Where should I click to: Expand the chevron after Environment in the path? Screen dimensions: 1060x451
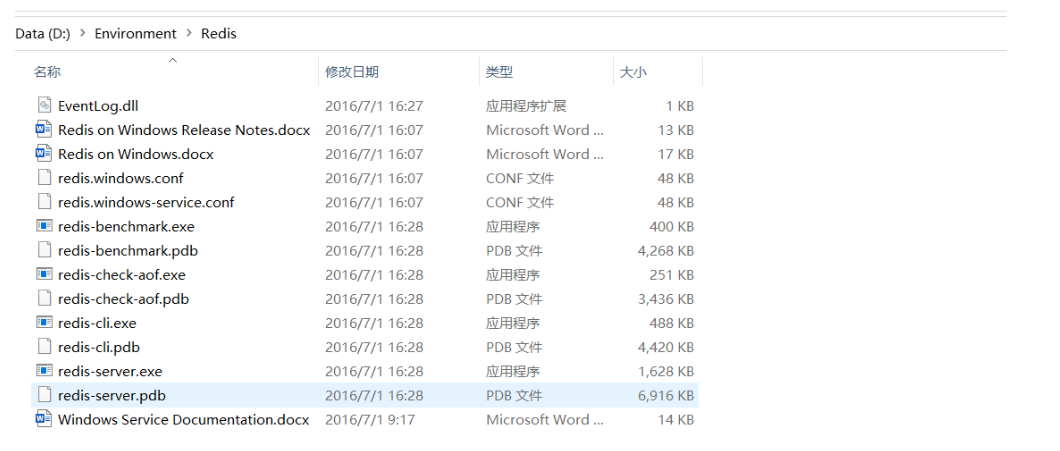pos(189,33)
